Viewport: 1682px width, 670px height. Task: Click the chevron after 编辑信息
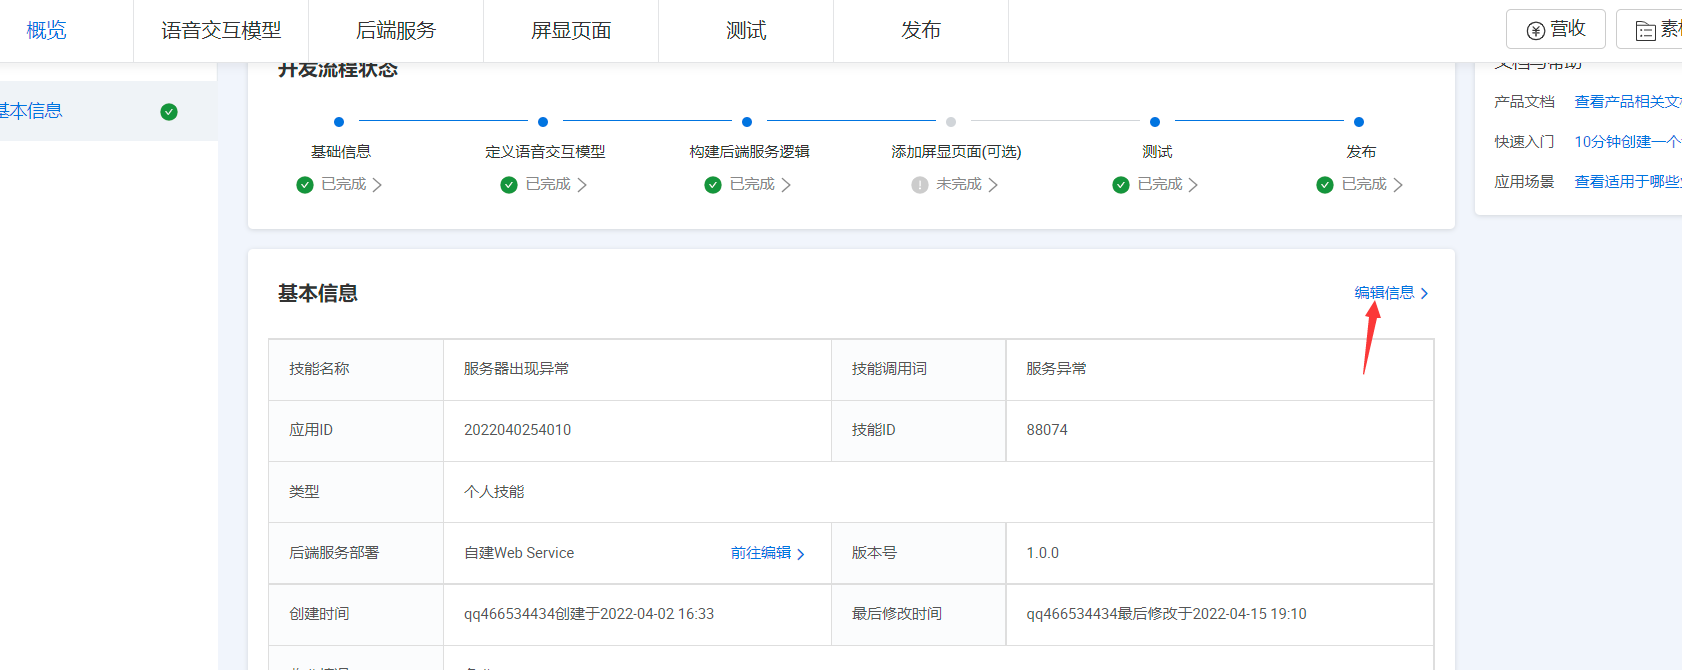[1424, 293]
